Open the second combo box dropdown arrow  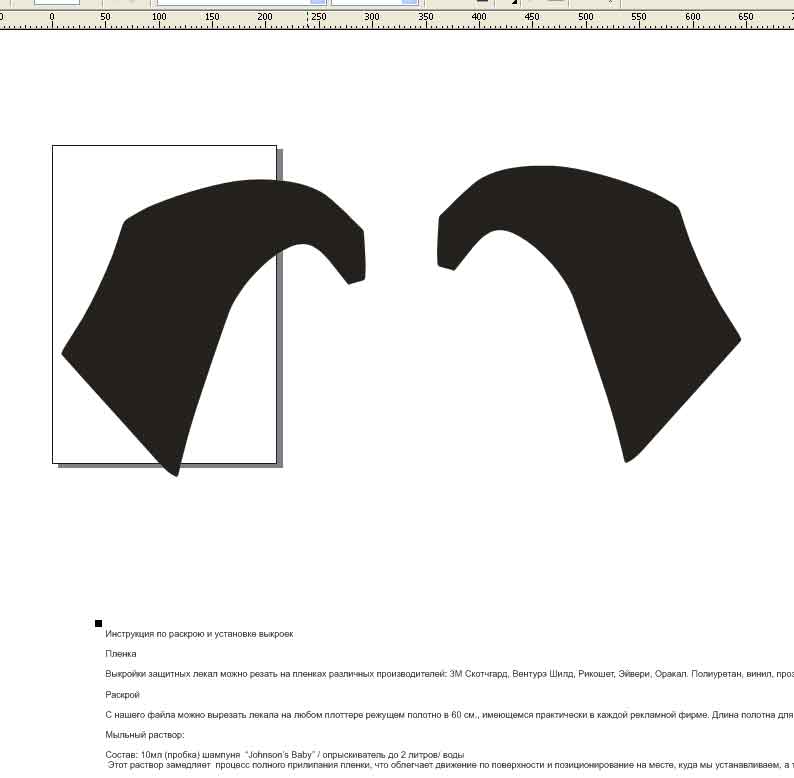(x=409, y=2)
